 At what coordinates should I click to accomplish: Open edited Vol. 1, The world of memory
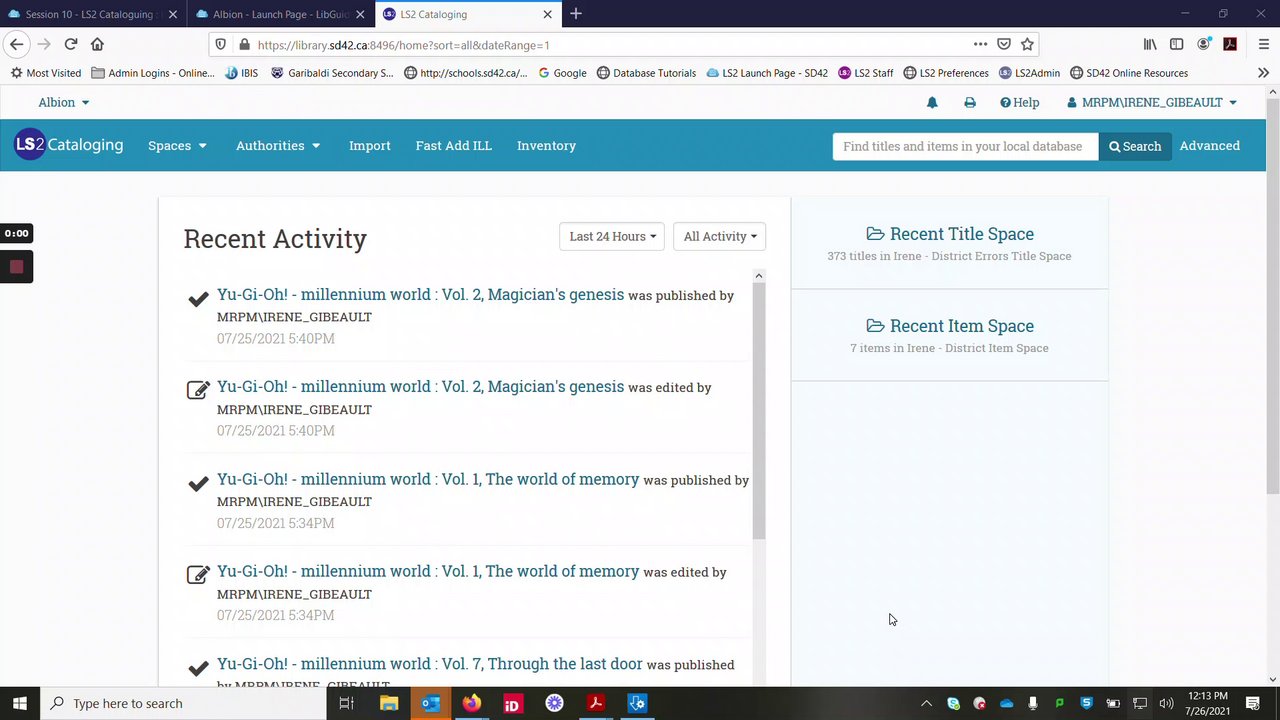click(x=428, y=572)
